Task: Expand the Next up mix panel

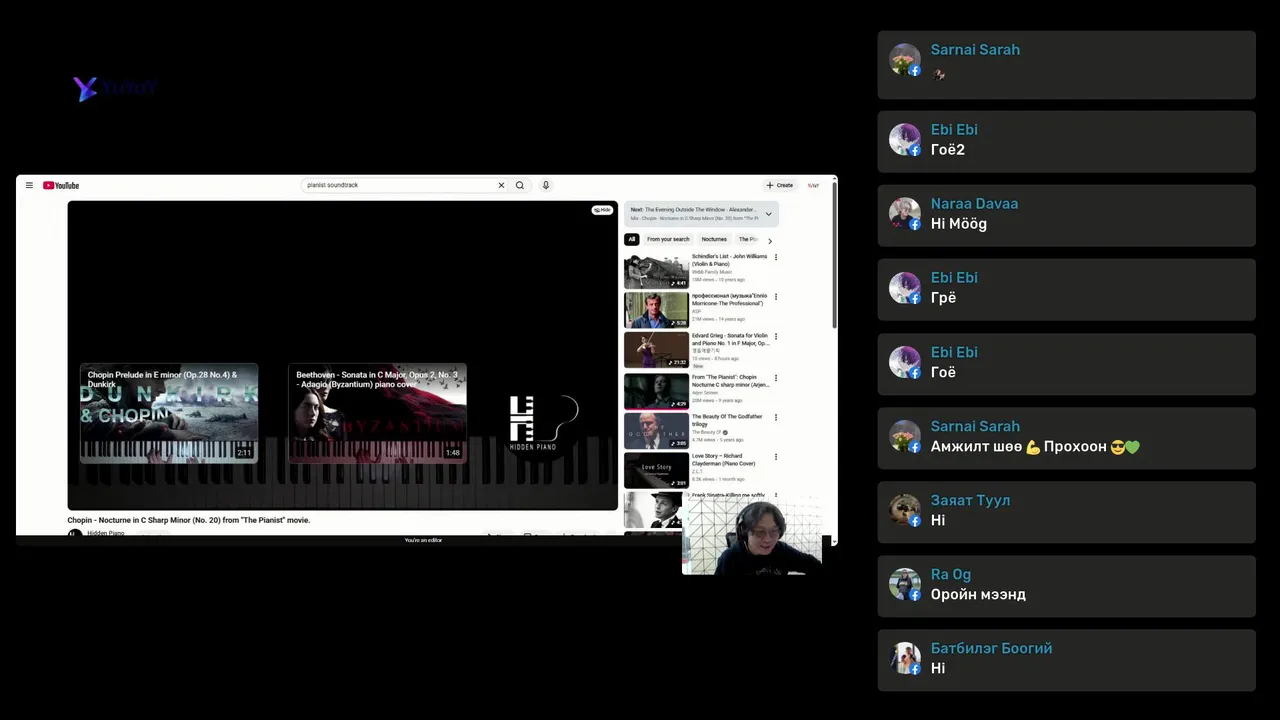Action: point(769,214)
